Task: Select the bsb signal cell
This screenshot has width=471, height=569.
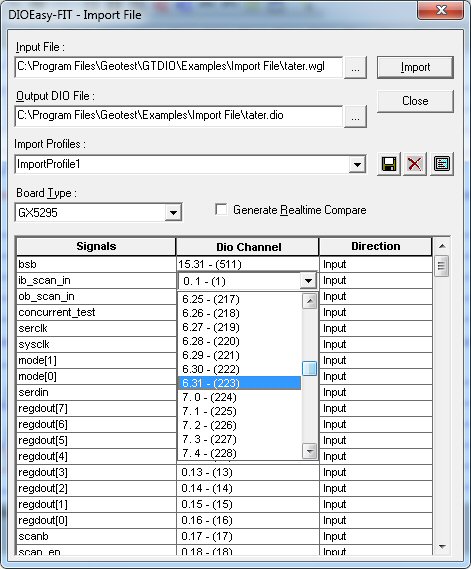Action: pos(96,264)
